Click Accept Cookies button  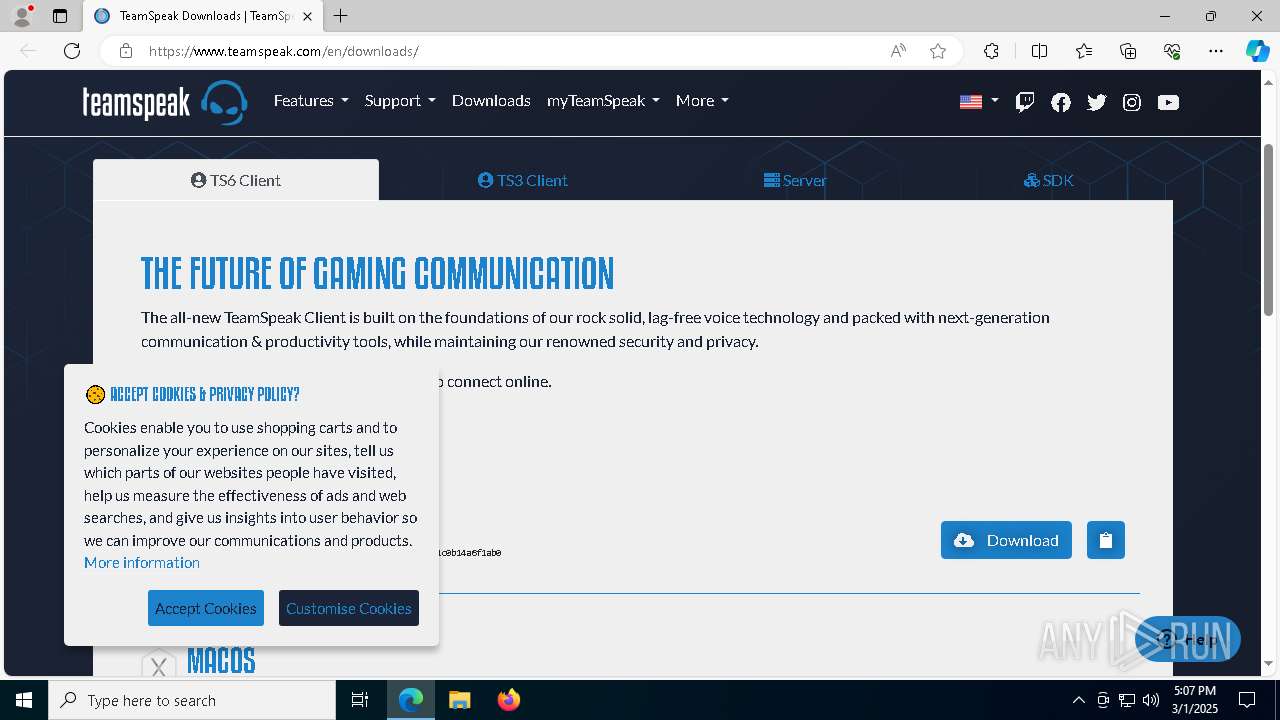coord(206,608)
